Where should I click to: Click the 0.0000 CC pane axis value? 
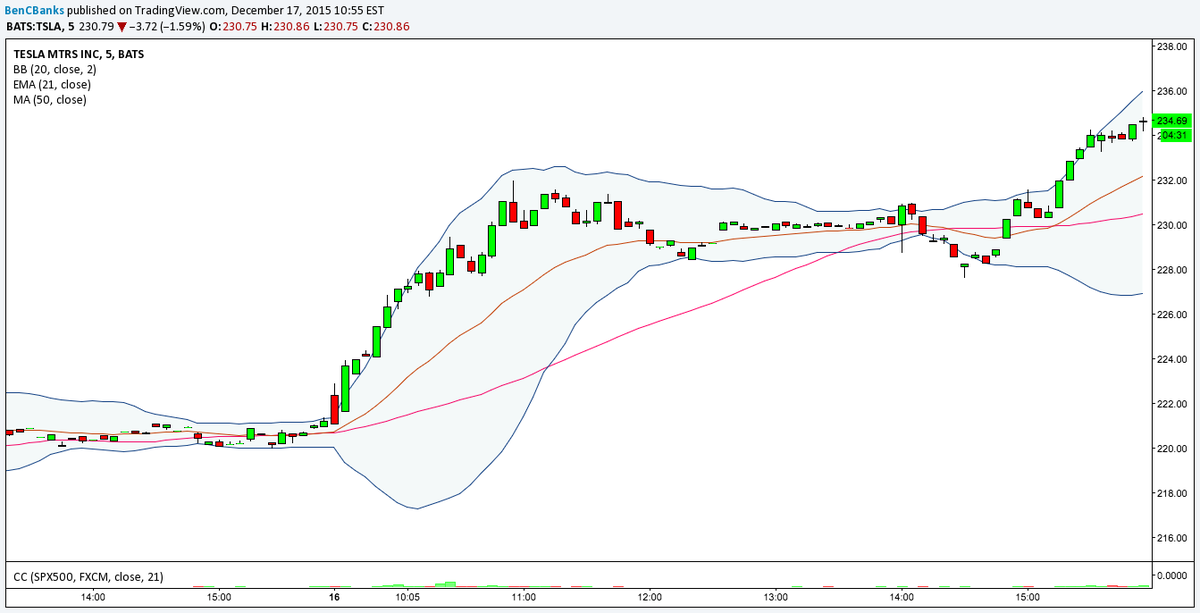pyautogui.click(x=1171, y=575)
